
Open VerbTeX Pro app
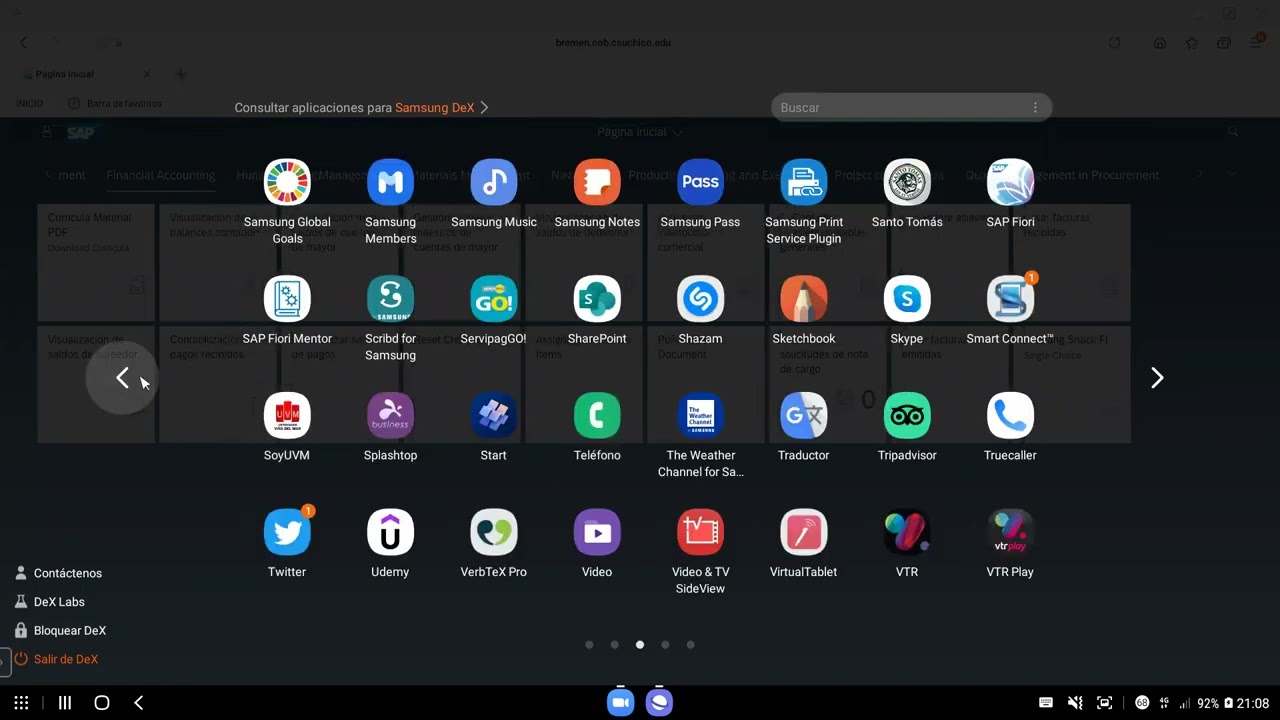click(x=494, y=533)
